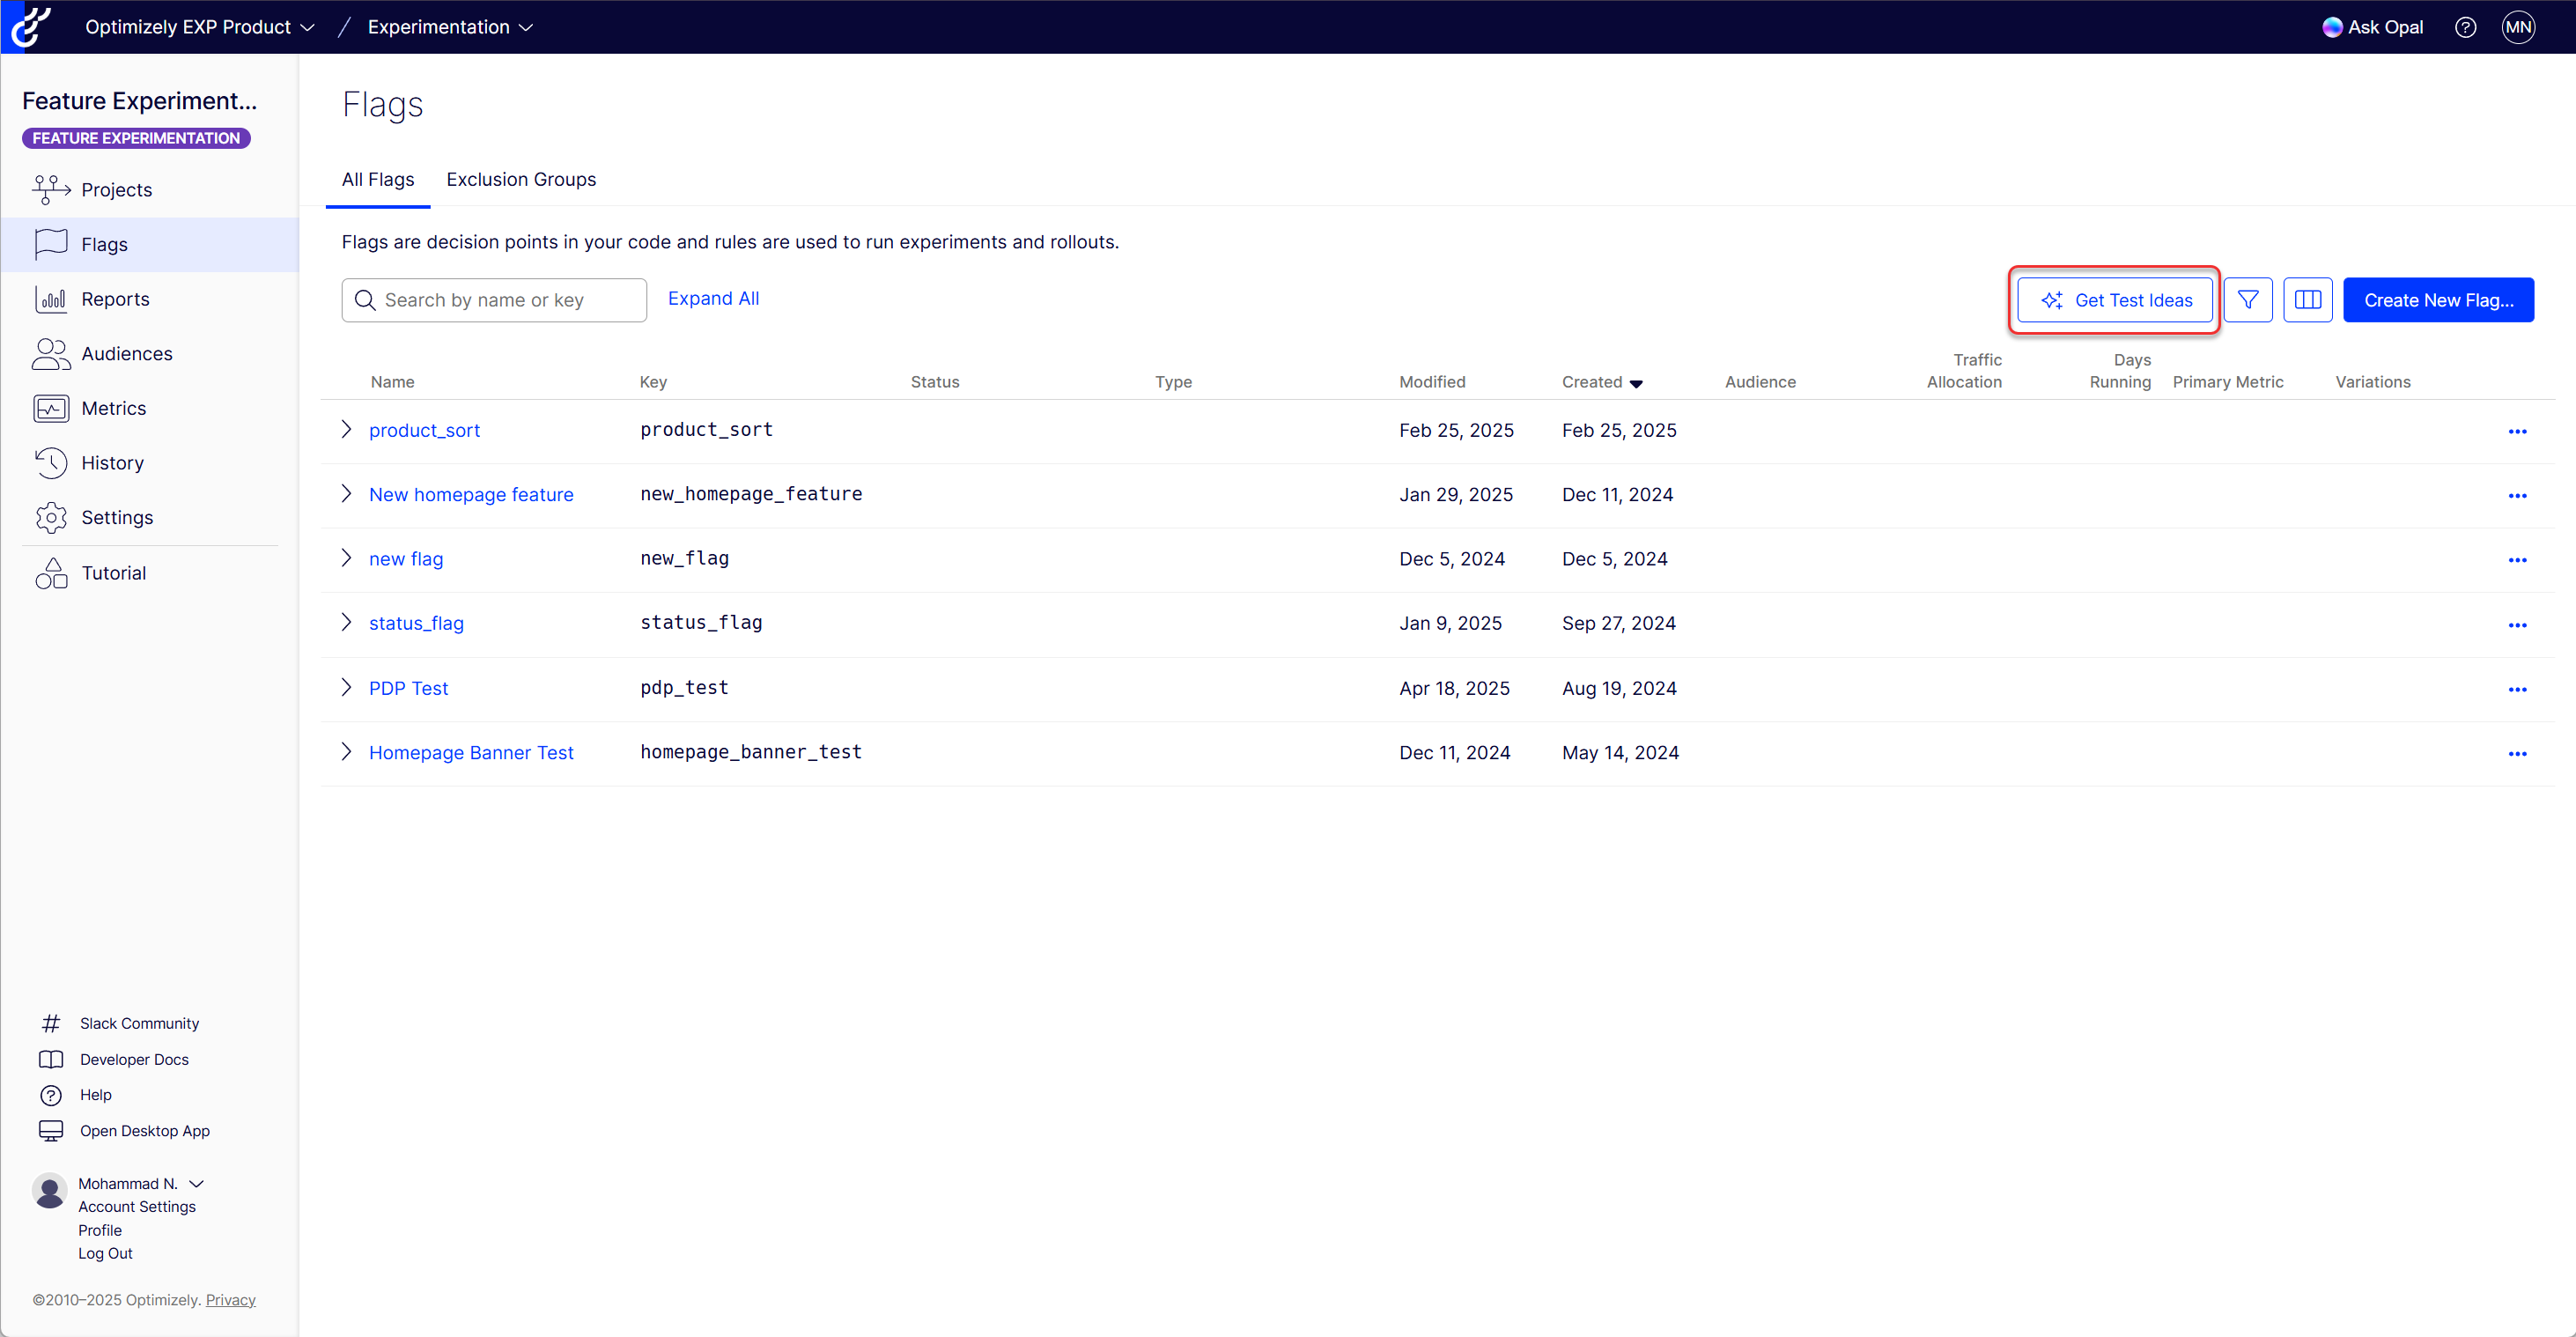Open the Optimizely EXP Product dropdown
2576x1337 pixels.
199,27
